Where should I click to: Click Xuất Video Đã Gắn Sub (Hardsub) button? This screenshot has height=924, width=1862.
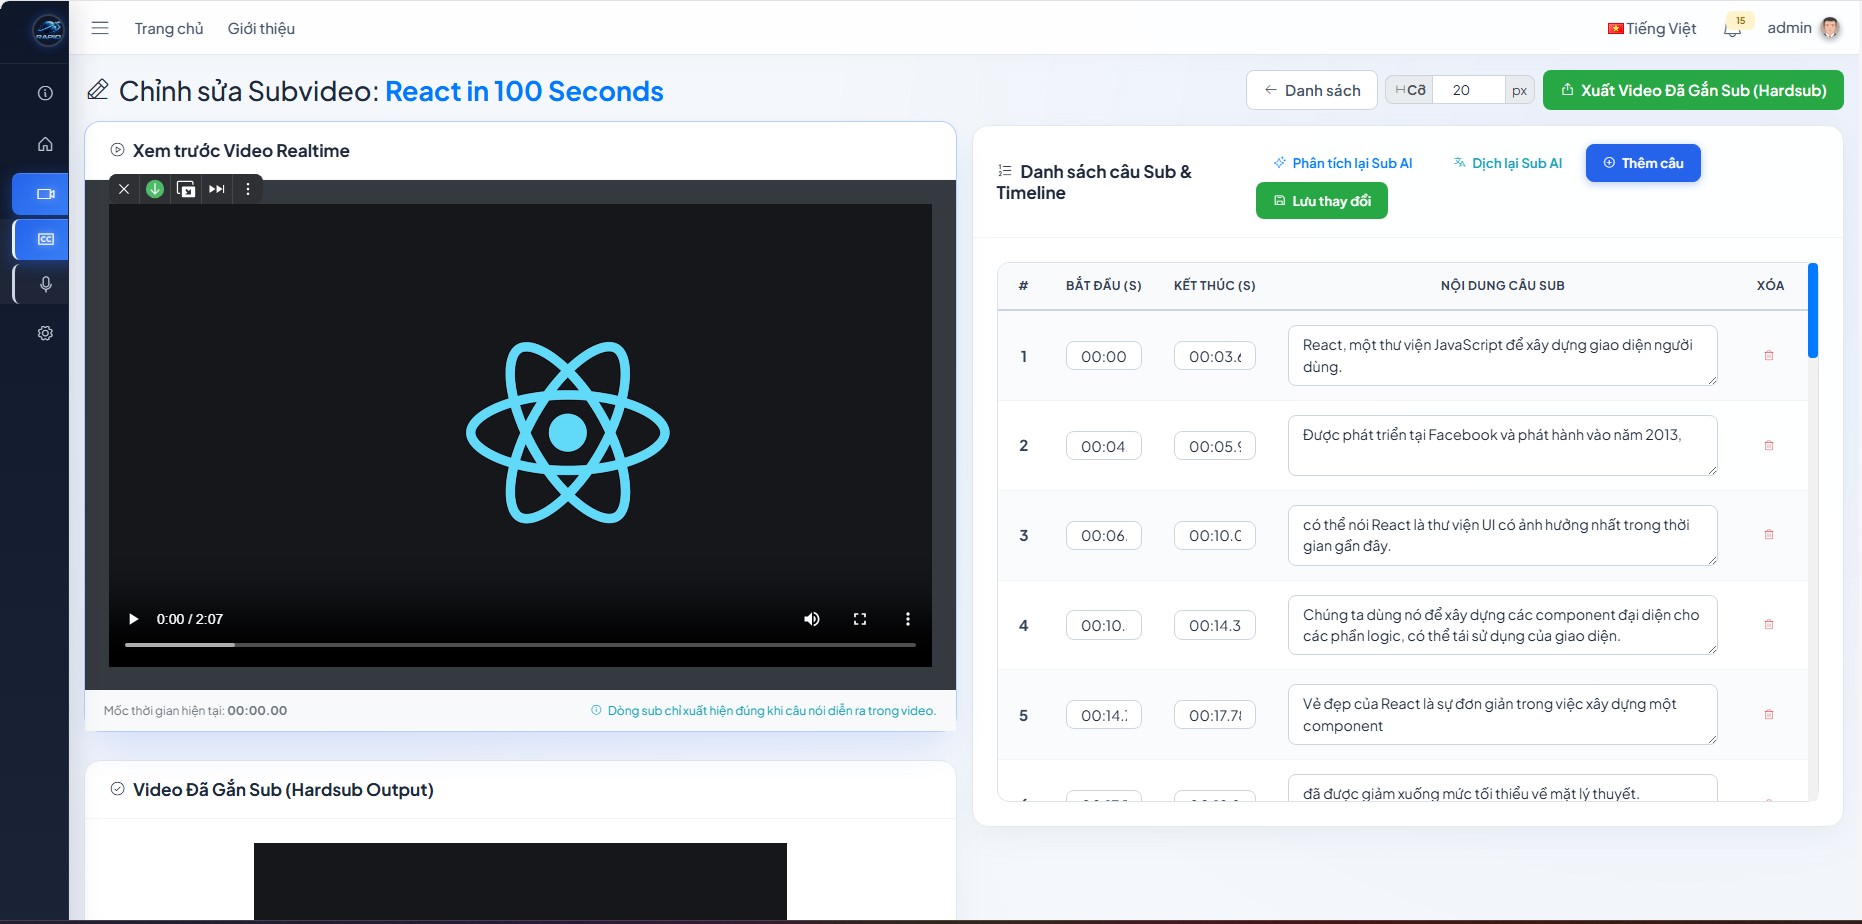point(1693,90)
